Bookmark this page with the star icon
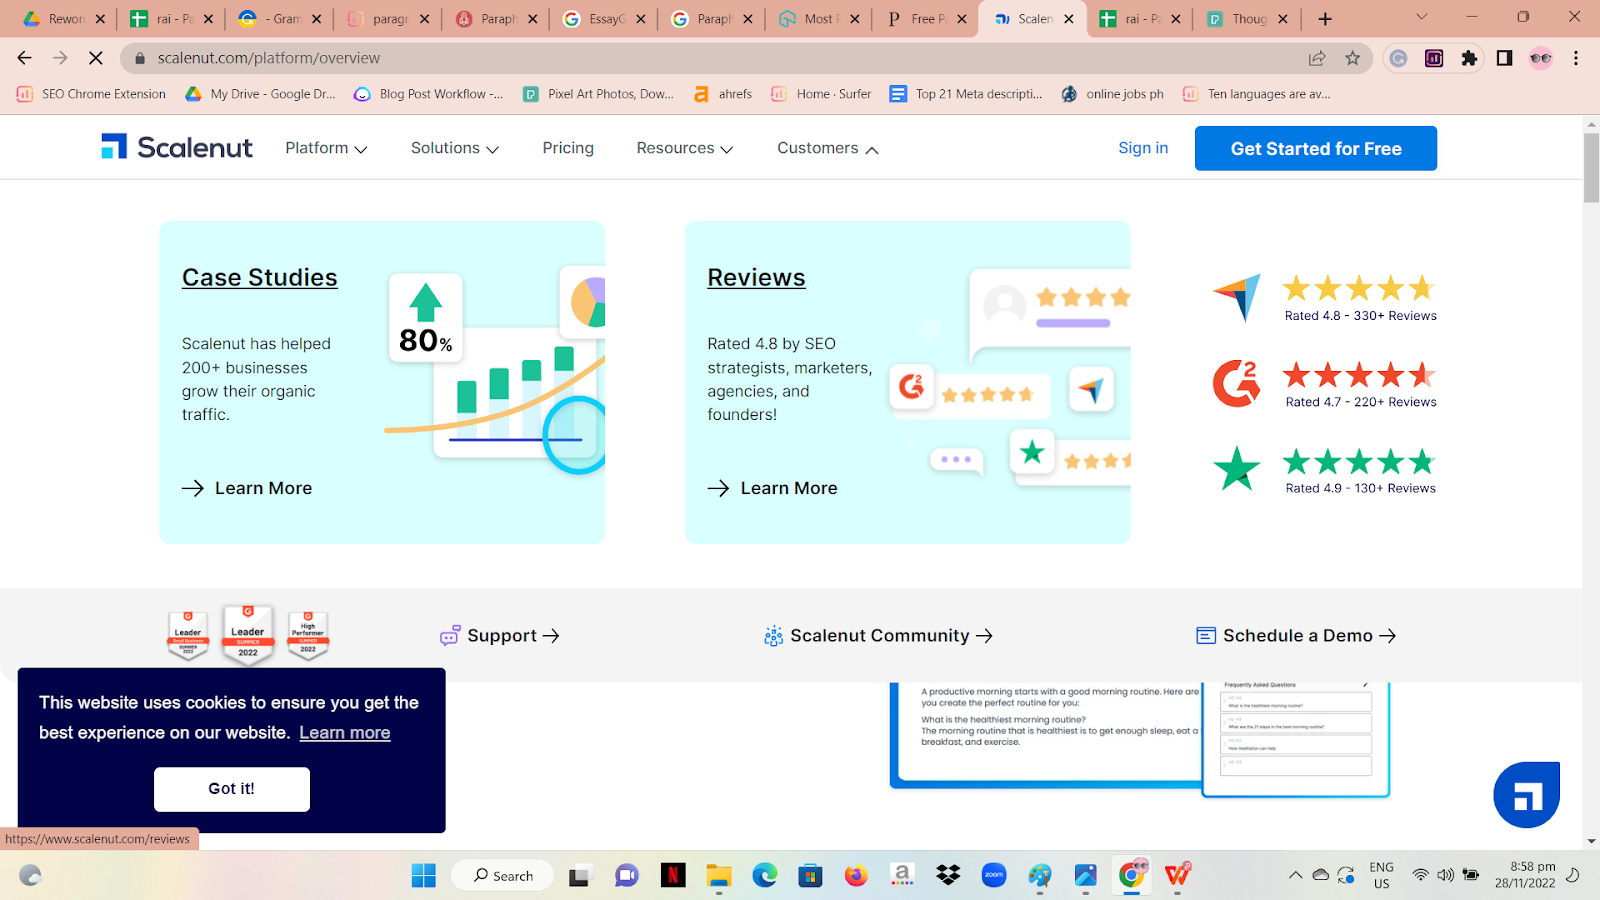This screenshot has width=1600, height=900. [x=1353, y=58]
